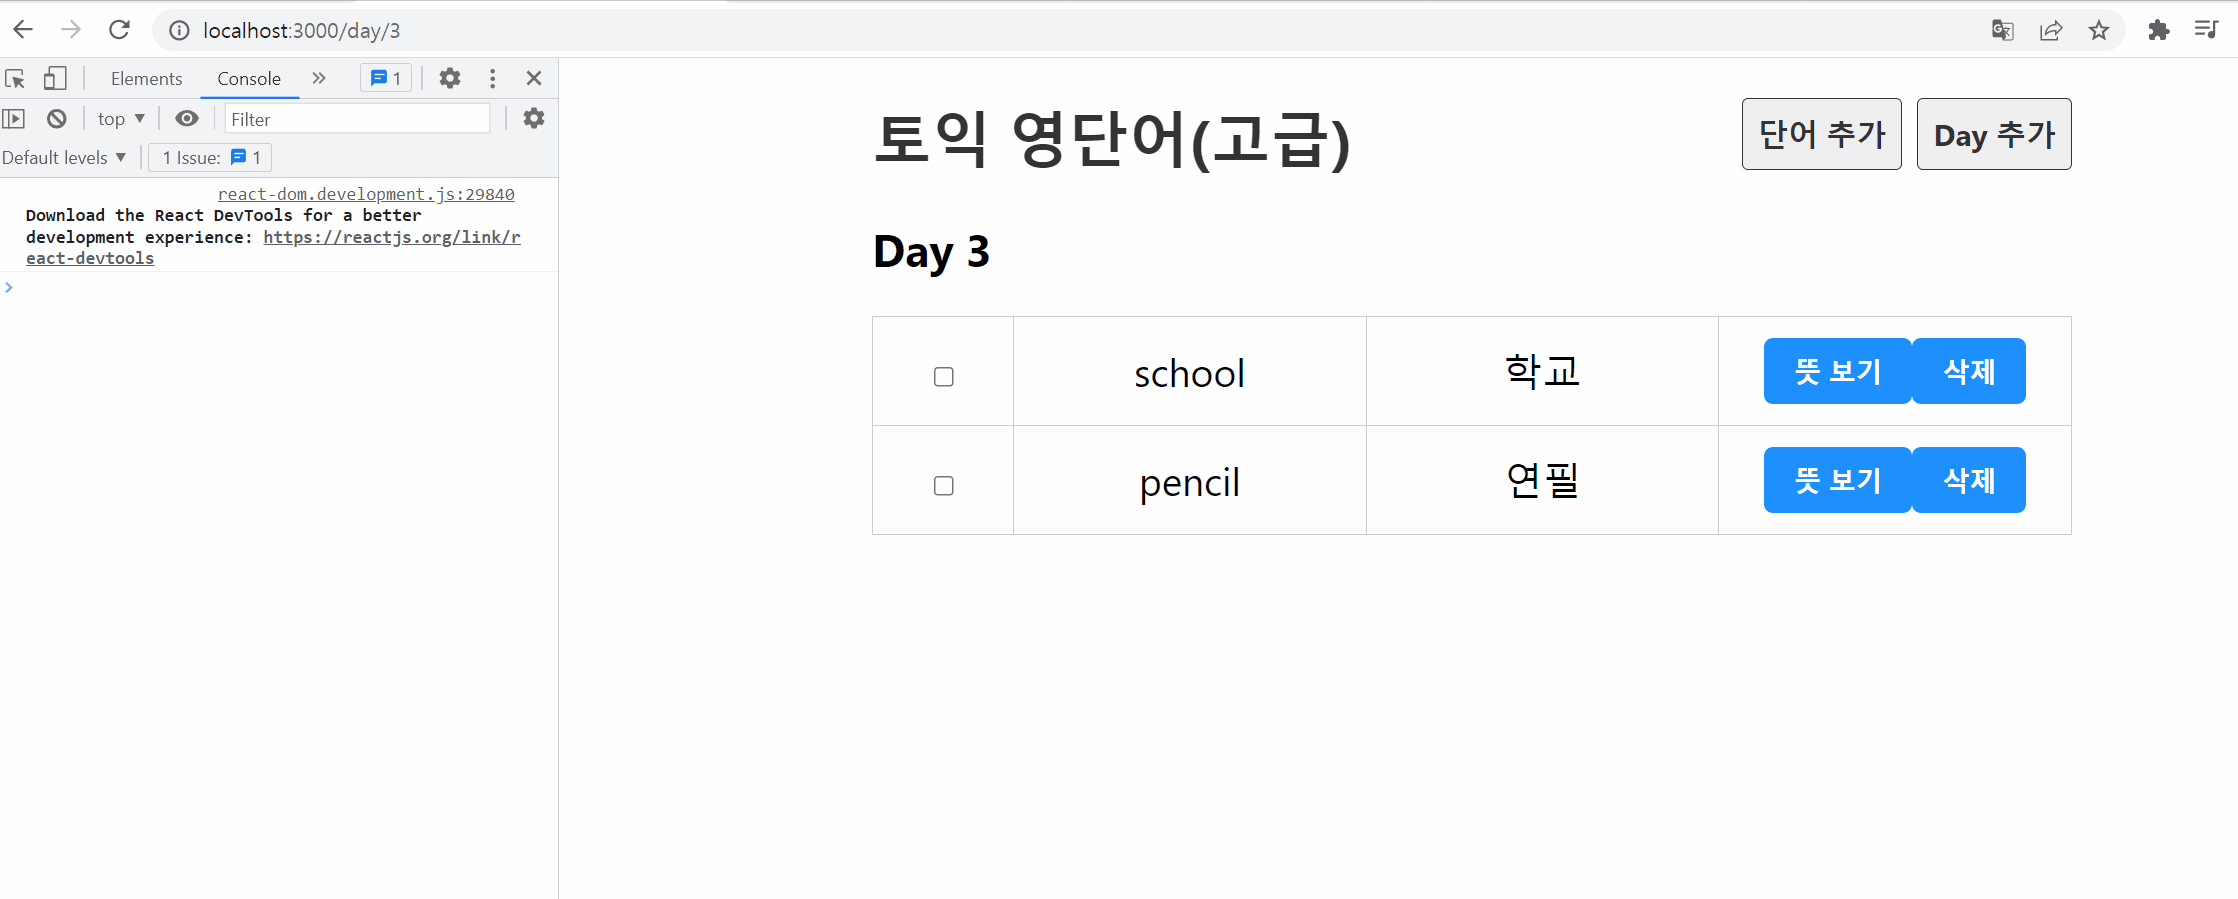2238x899 pixels.
Task: Switch to the Console tab
Action: click(249, 78)
